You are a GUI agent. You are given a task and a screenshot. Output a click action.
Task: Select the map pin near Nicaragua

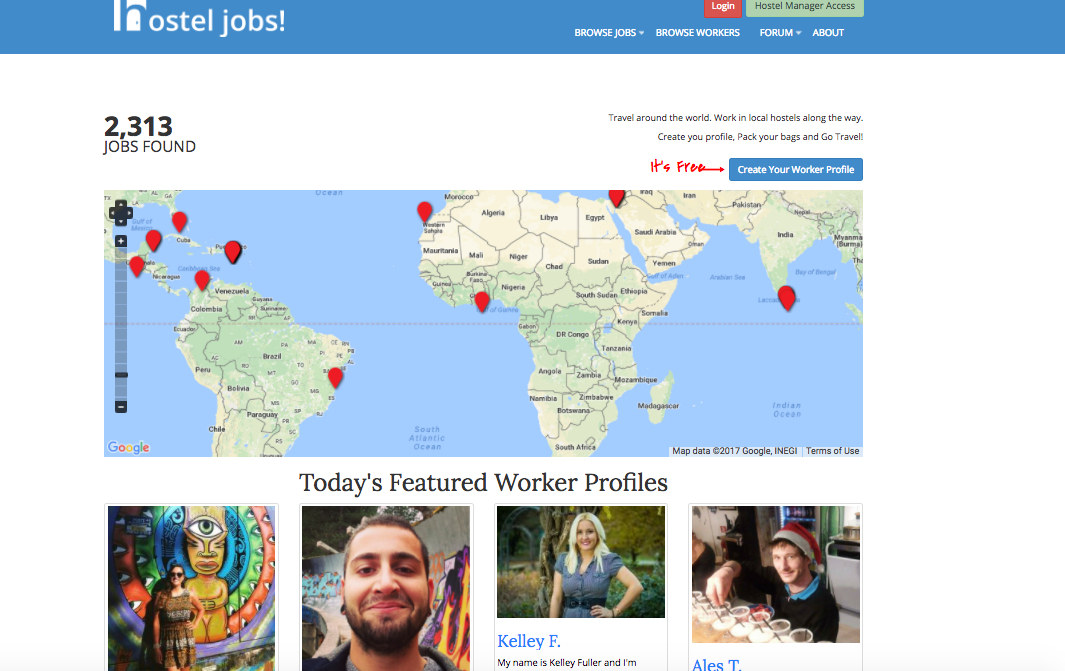click(x=137, y=266)
